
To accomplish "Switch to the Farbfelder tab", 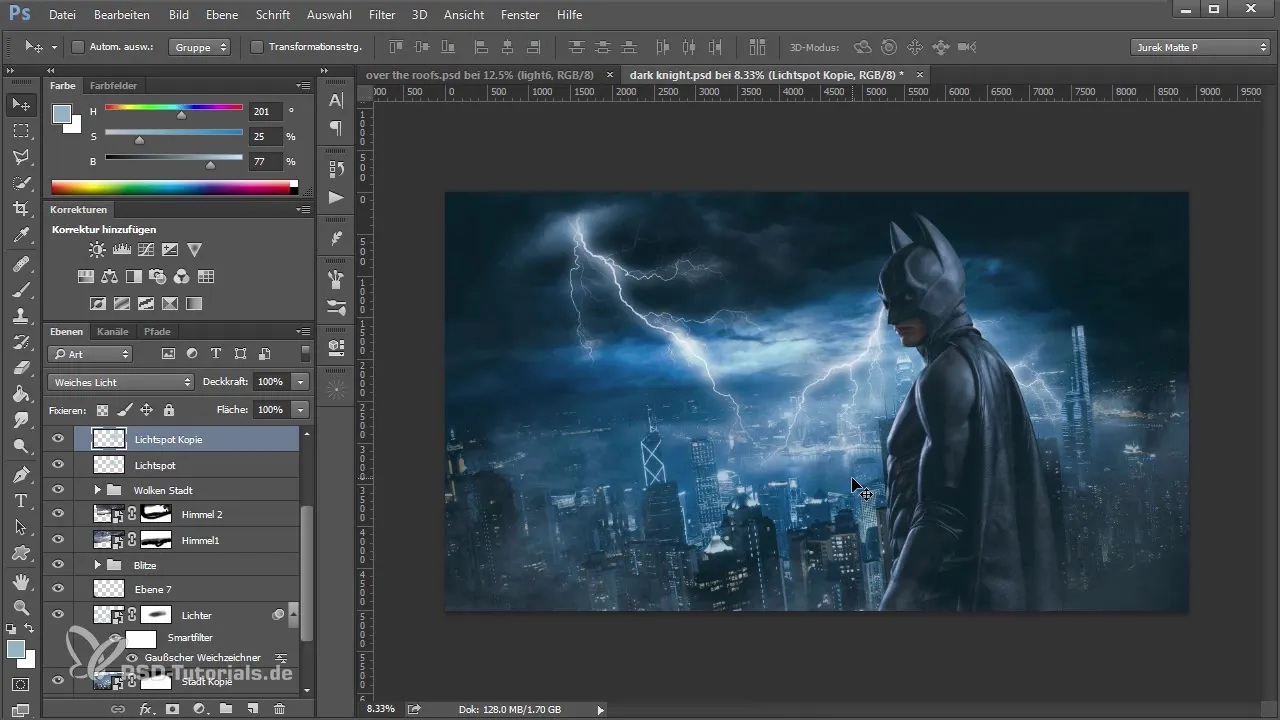I will pyautogui.click(x=113, y=86).
